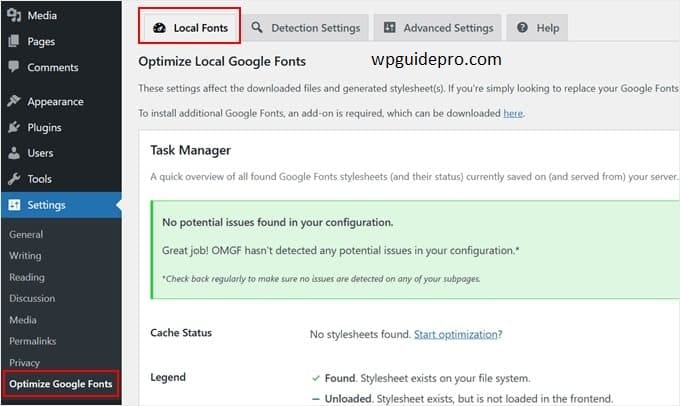Open Media settings submenu item

point(23,320)
